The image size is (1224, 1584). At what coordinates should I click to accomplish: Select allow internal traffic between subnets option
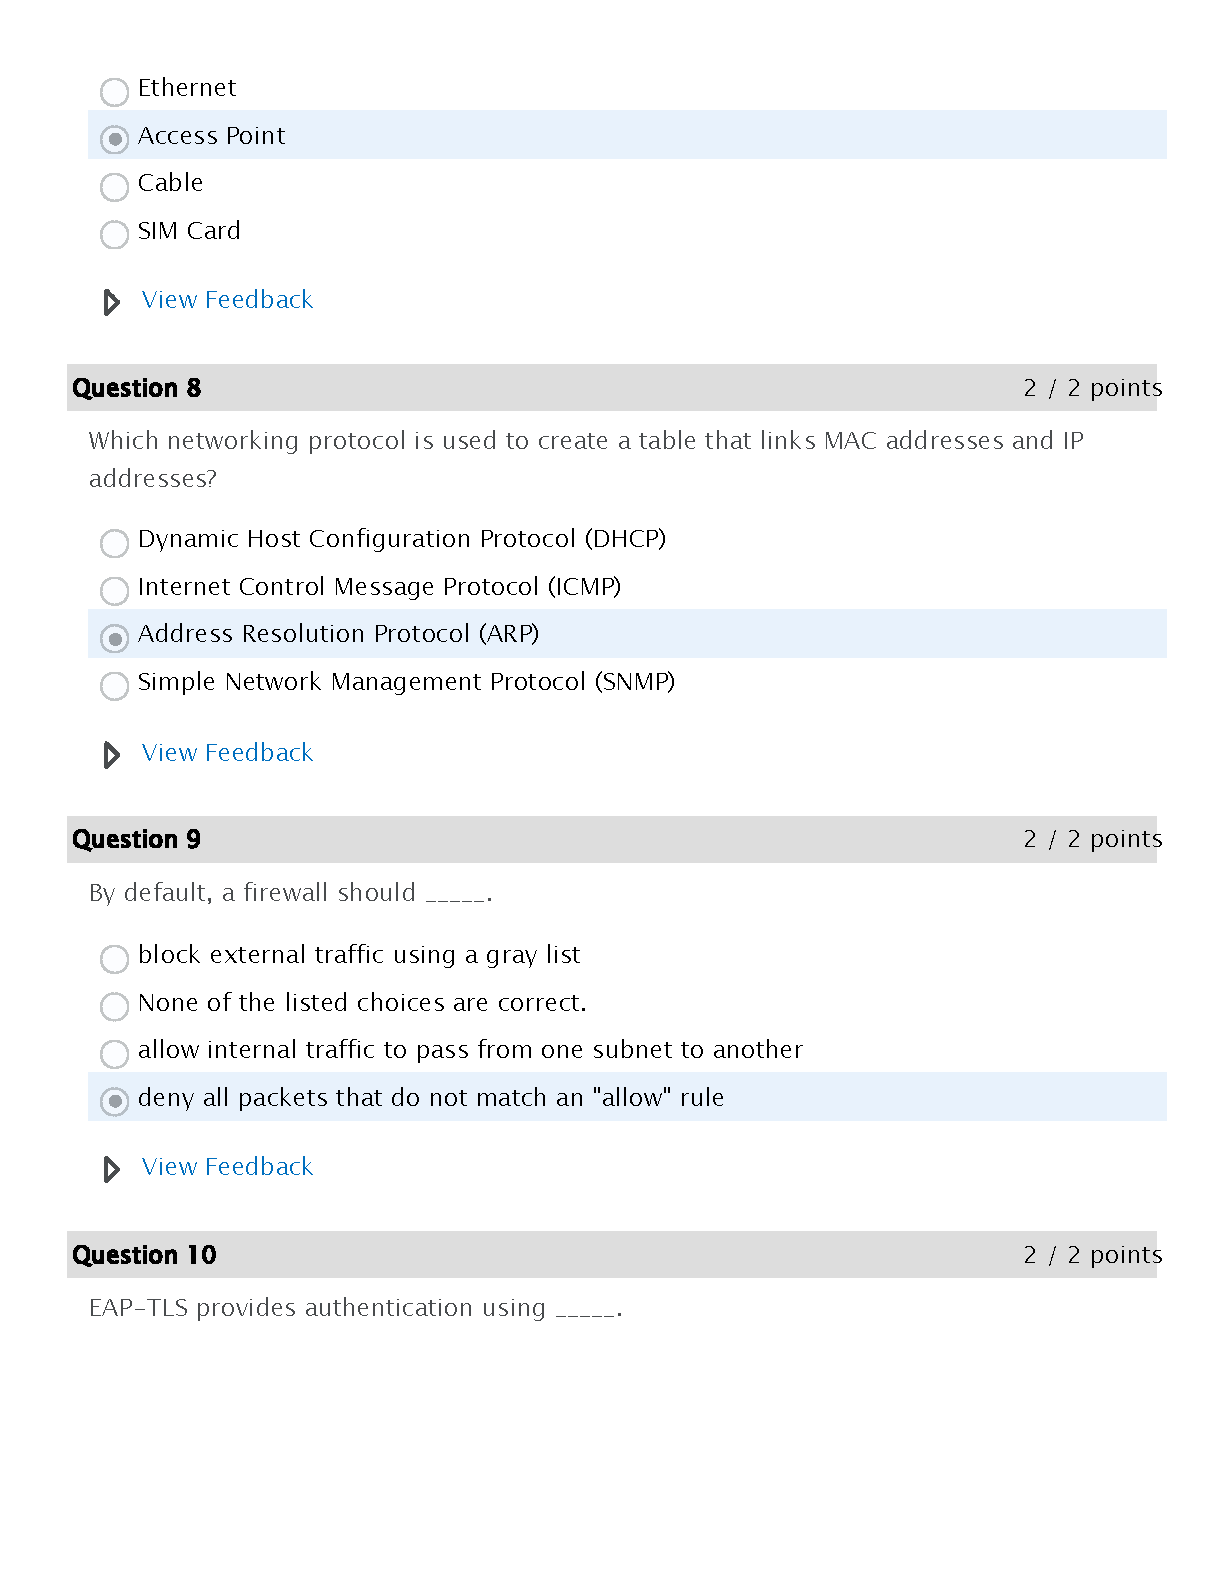tap(115, 1054)
